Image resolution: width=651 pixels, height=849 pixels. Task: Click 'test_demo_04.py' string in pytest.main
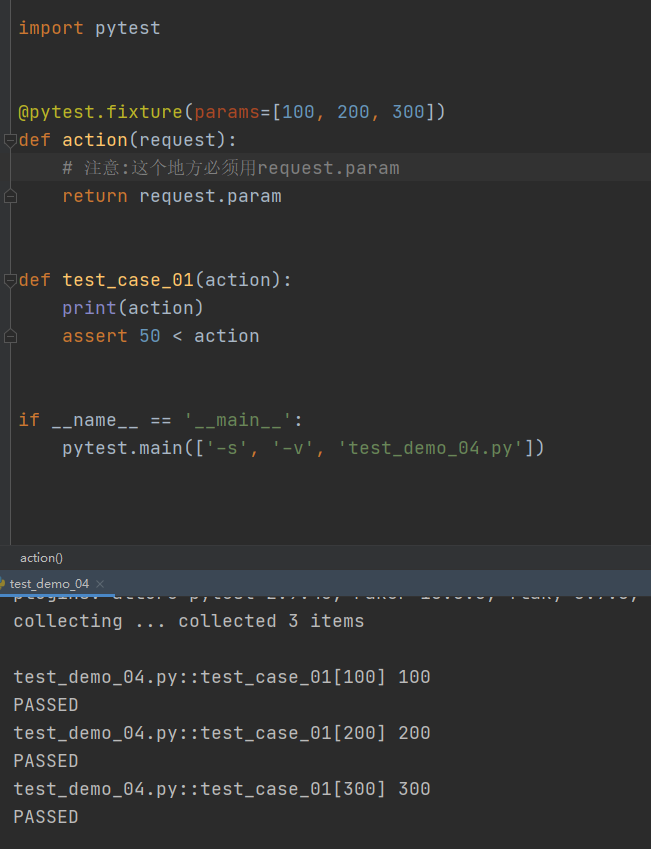pos(430,448)
